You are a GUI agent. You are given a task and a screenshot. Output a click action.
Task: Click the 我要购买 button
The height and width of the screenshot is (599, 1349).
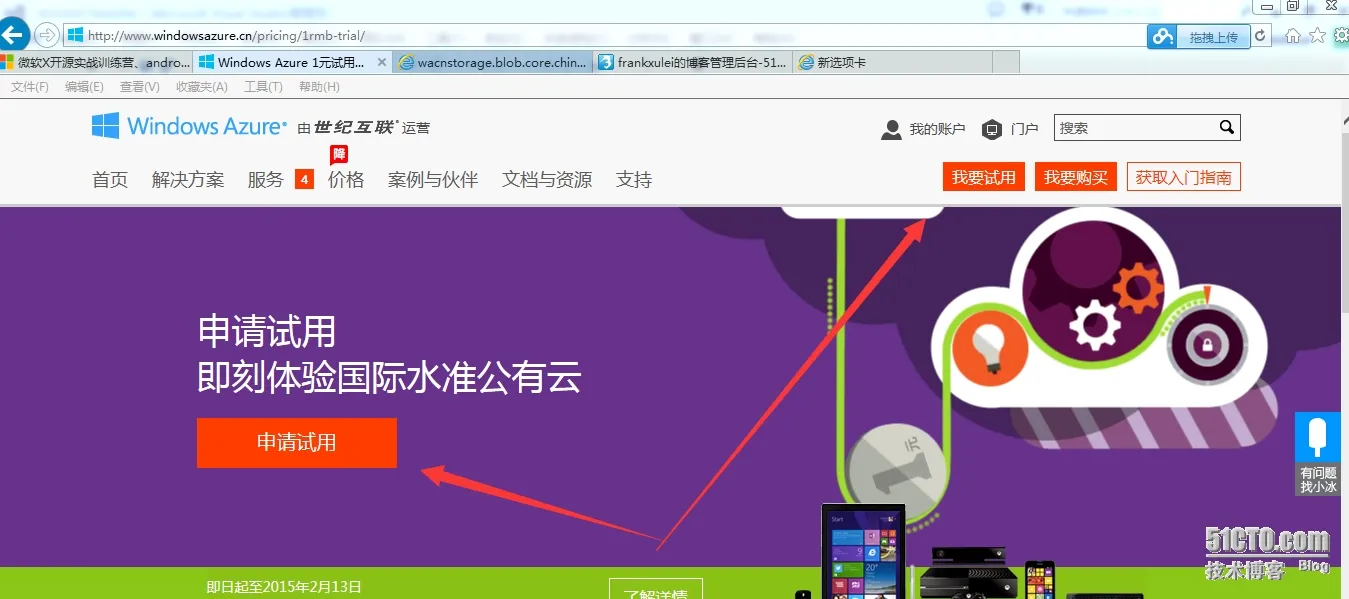click(x=1076, y=177)
